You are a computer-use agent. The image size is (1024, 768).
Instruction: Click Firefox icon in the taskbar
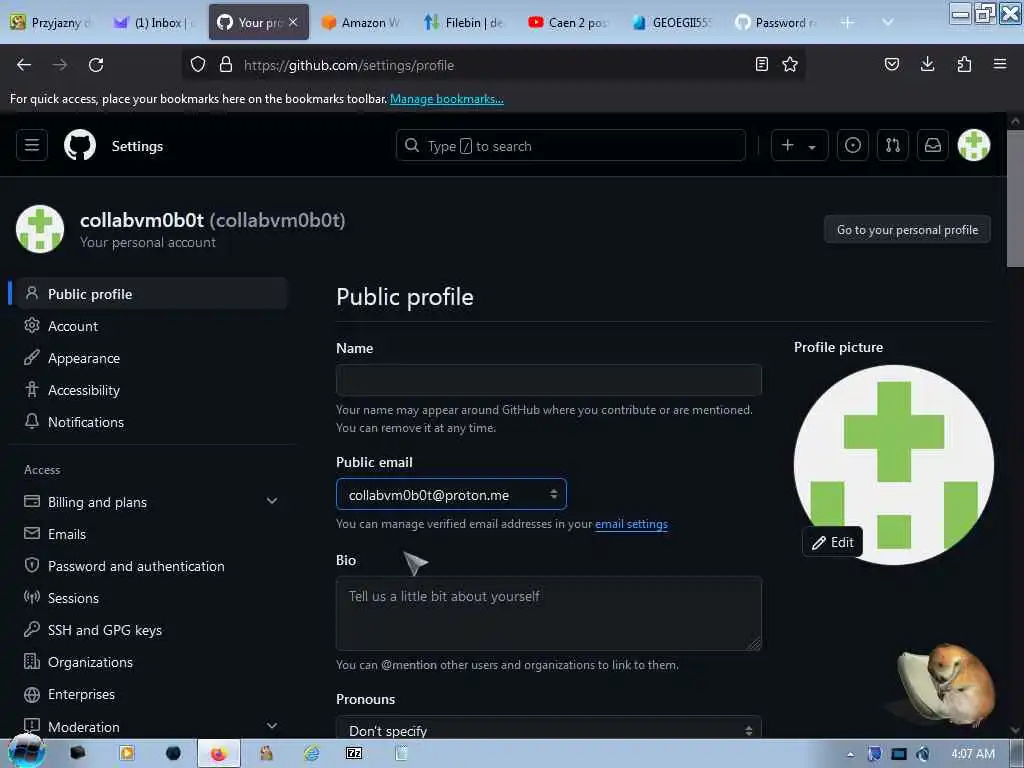point(218,754)
